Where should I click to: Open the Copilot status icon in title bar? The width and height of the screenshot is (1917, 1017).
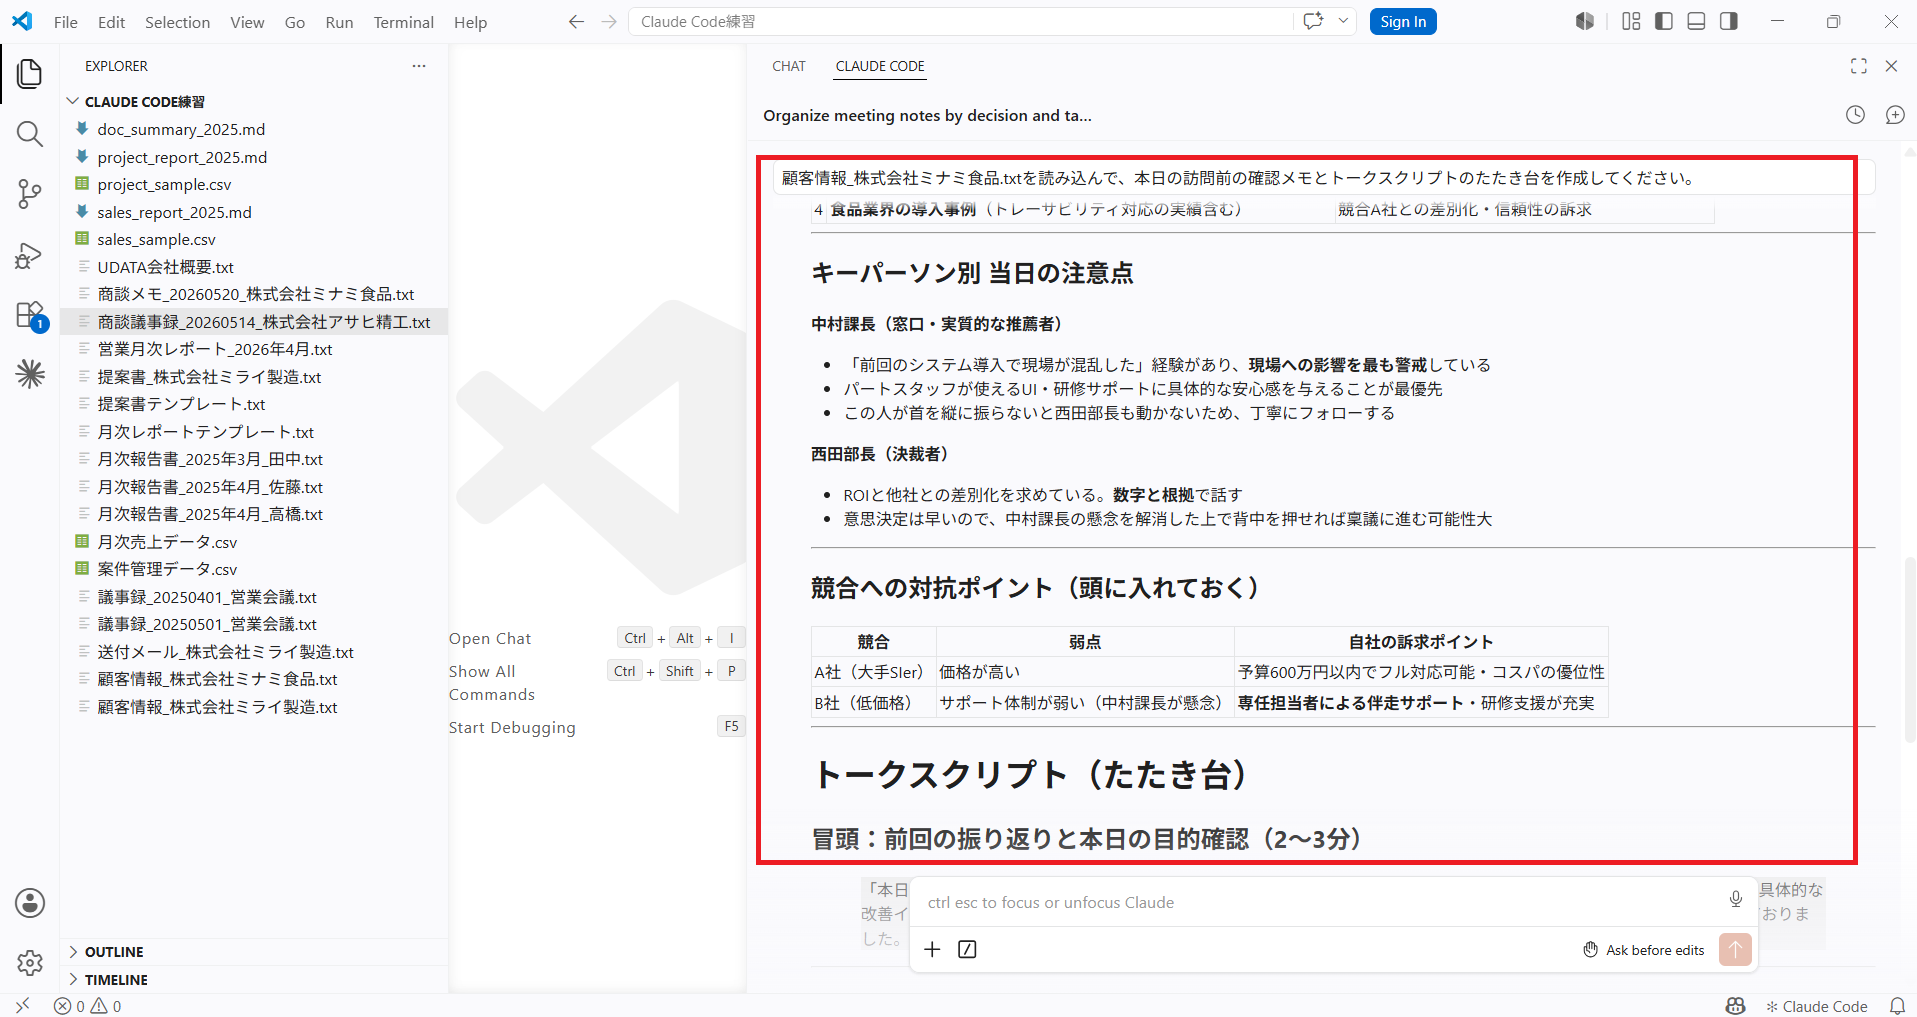[x=1585, y=21]
